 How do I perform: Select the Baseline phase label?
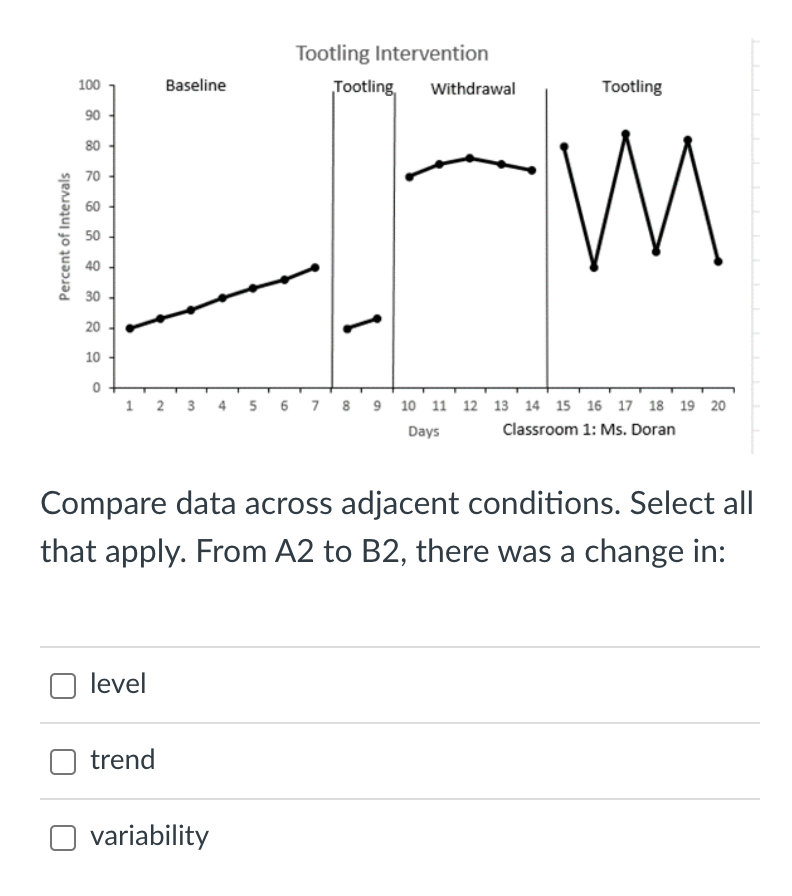tap(194, 86)
